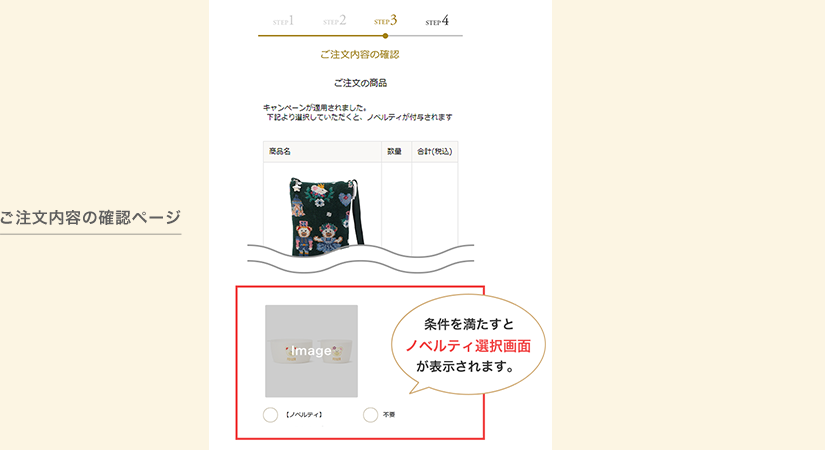Choose the 不要 radio option
The width and height of the screenshot is (825, 450).
[x=370, y=415]
